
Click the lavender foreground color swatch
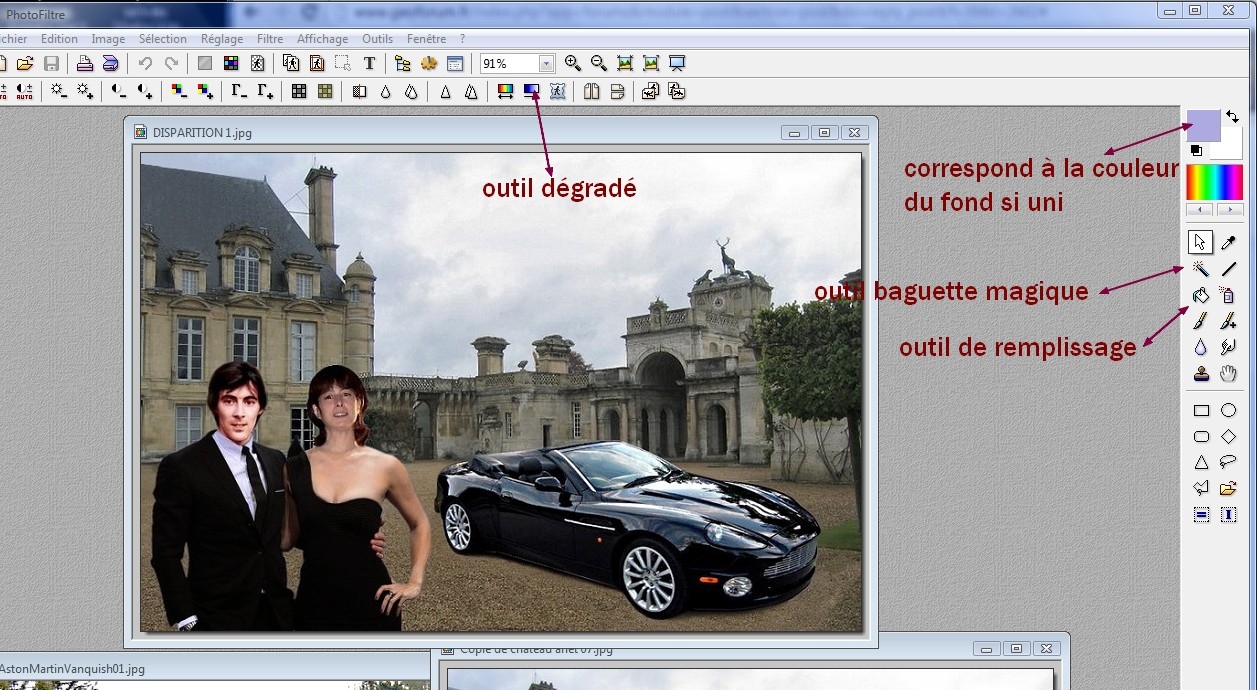tap(1202, 125)
